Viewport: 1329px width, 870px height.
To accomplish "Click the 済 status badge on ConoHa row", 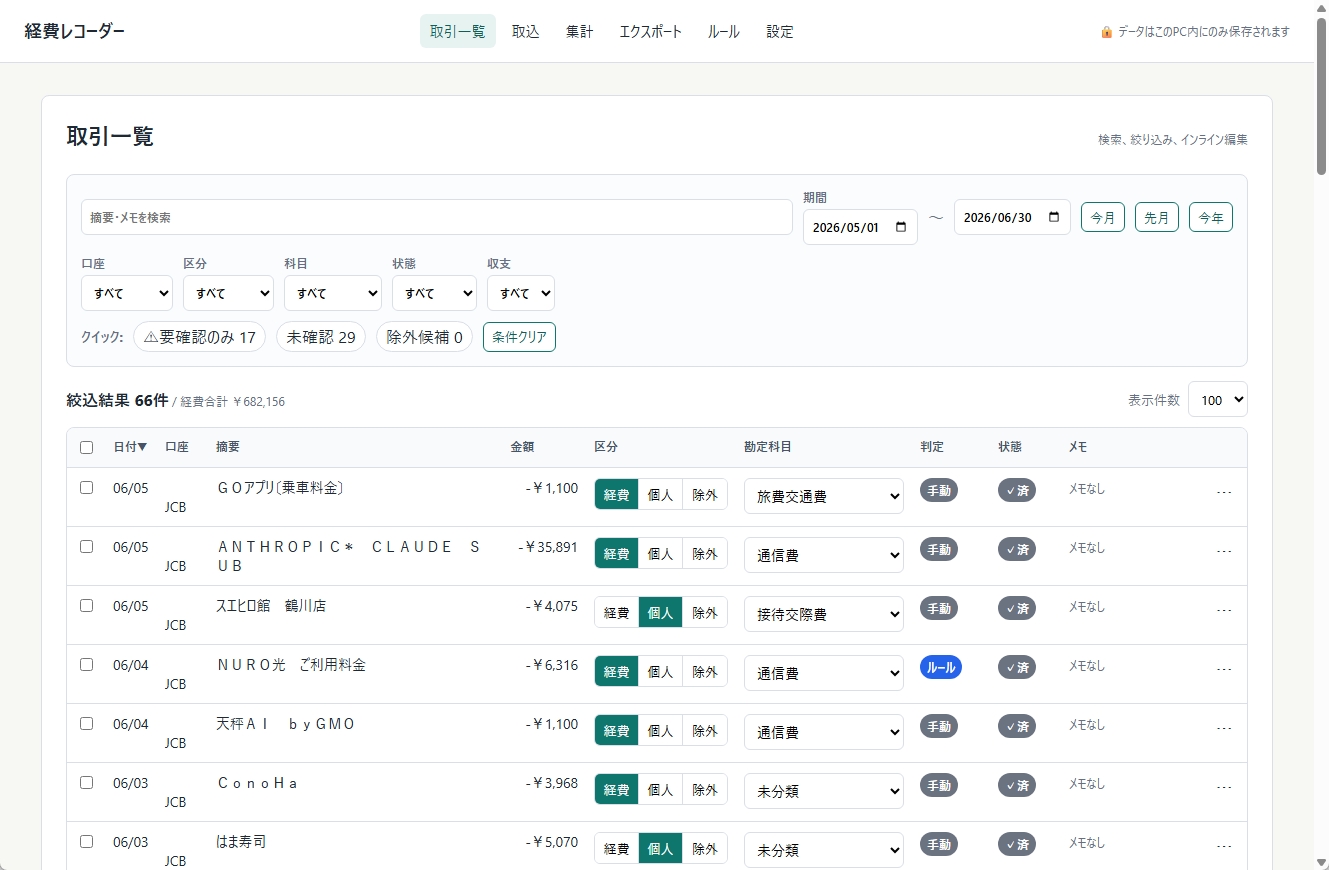I will click(x=1016, y=785).
